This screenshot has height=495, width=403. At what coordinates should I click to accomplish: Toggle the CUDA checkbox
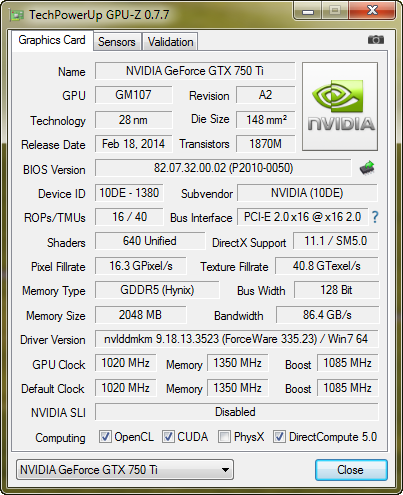click(168, 437)
